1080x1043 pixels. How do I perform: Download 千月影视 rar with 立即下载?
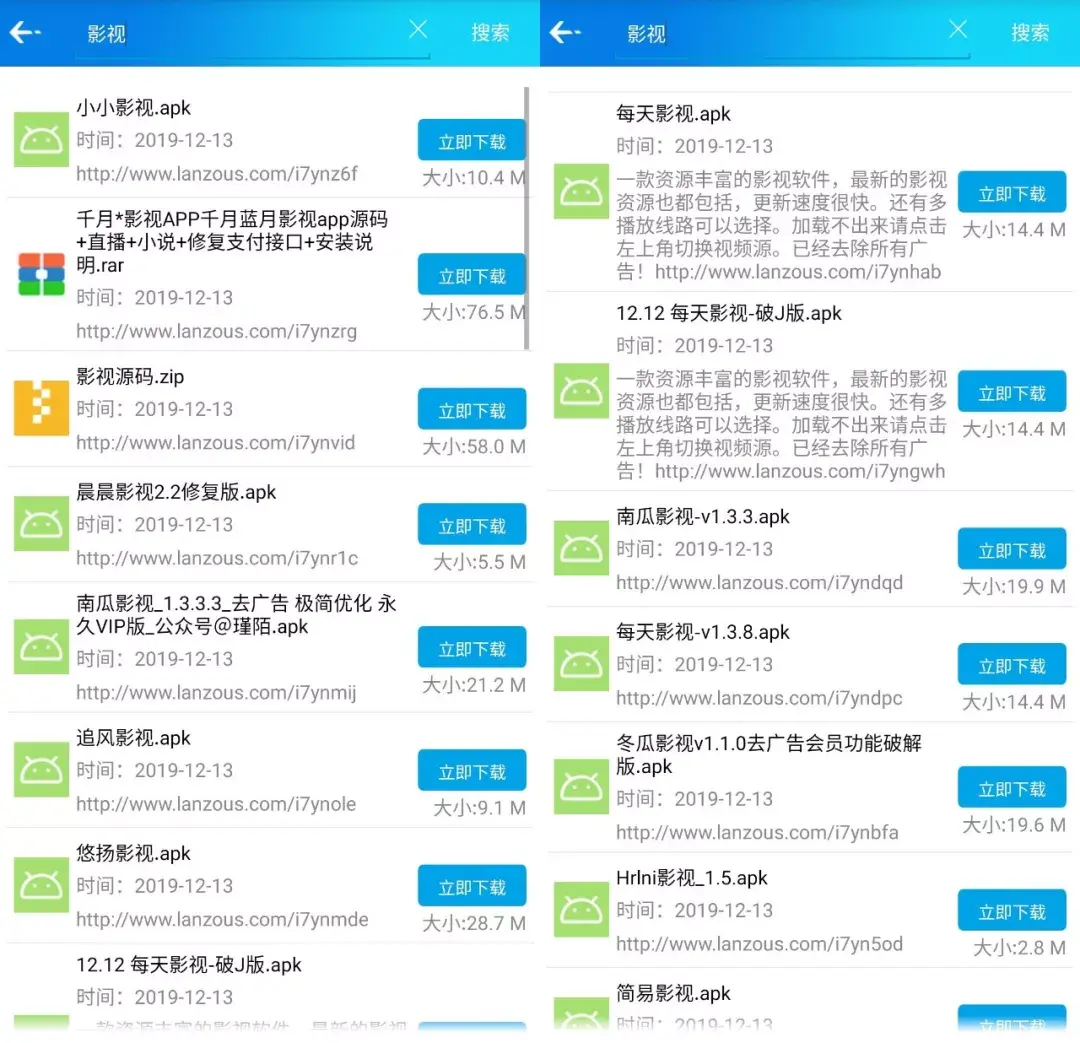(472, 274)
